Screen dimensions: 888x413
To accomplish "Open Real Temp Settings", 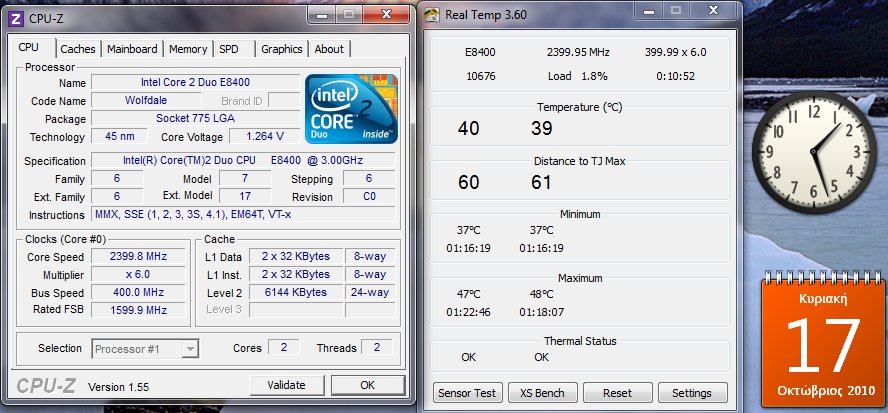I will [x=692, y=393].
